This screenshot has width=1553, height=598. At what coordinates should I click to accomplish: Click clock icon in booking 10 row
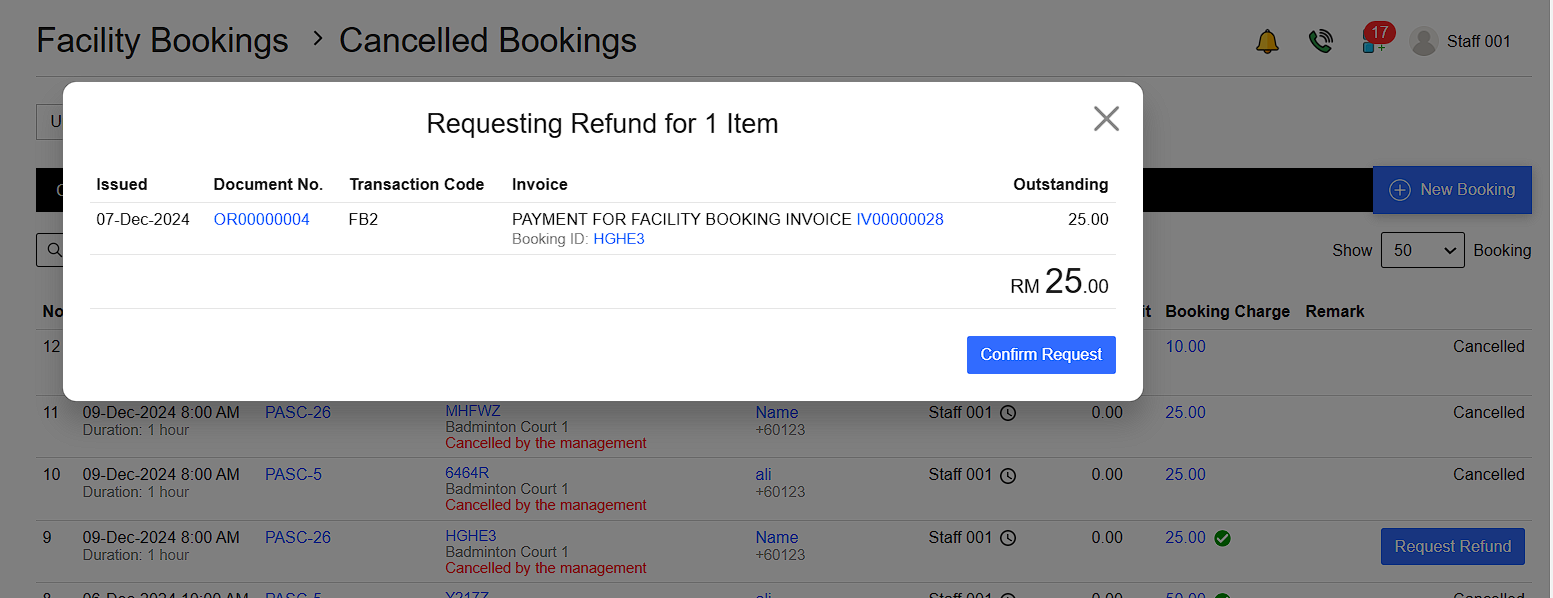[x=1008, y=476]
